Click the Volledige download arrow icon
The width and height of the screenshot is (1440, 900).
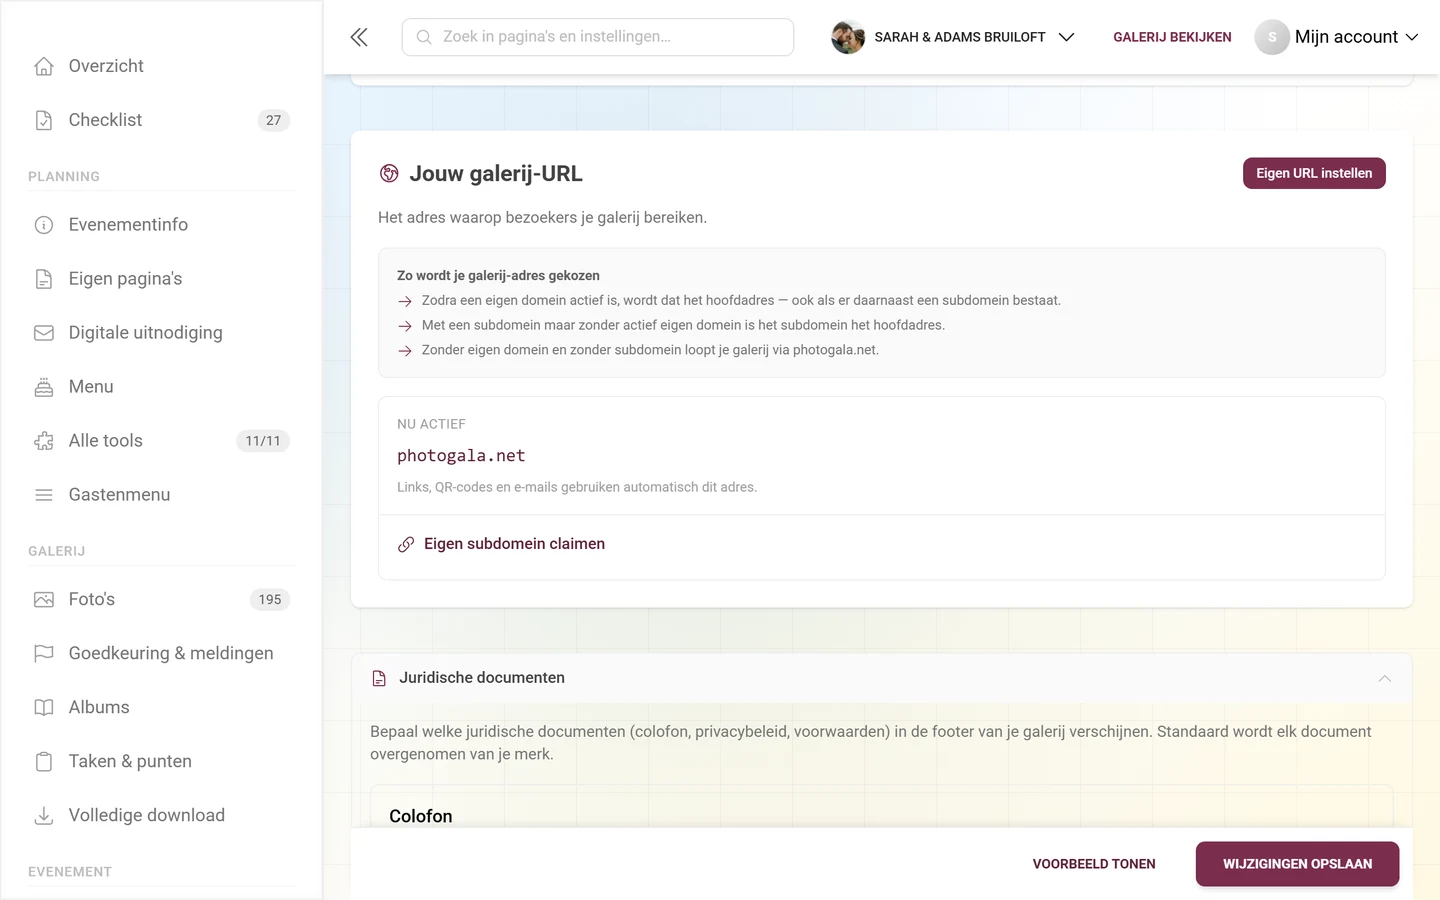point(44,816)
